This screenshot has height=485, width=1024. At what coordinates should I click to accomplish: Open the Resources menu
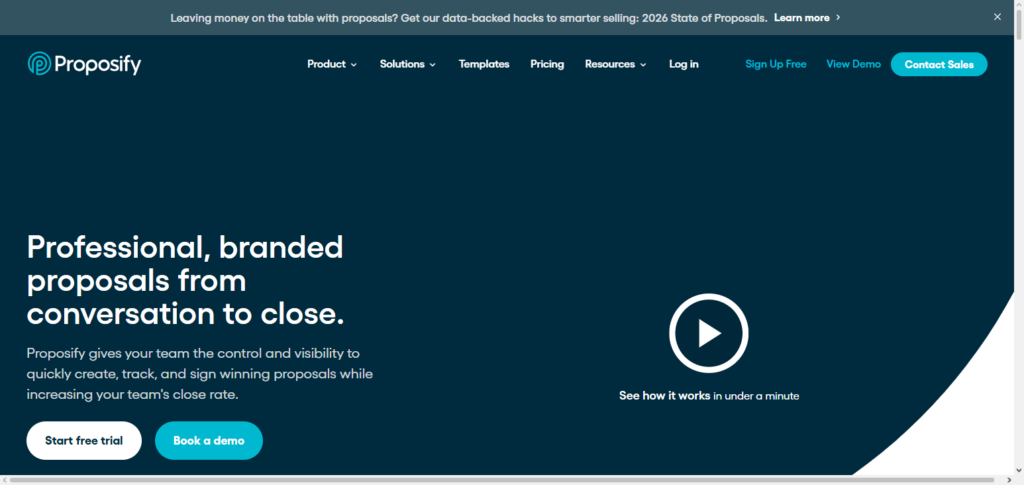coord(616,64)
